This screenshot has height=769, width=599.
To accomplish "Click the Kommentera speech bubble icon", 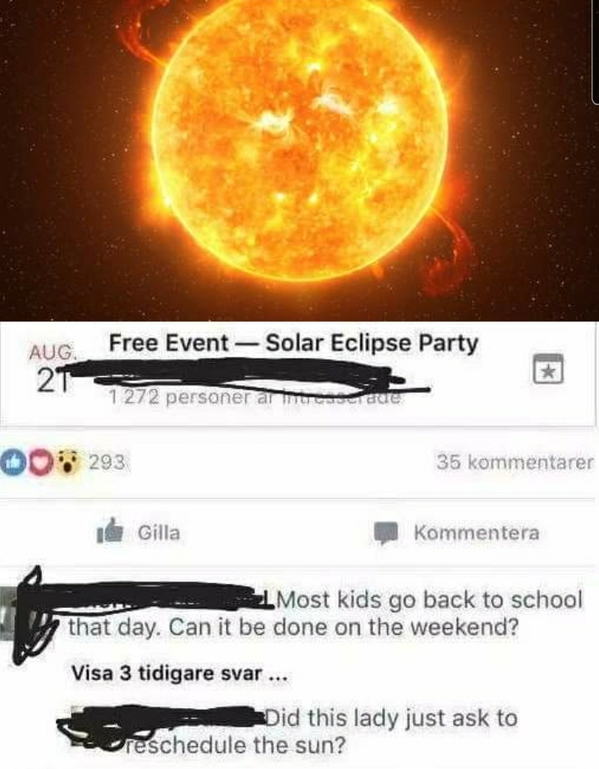I will [x=388, y=533].
